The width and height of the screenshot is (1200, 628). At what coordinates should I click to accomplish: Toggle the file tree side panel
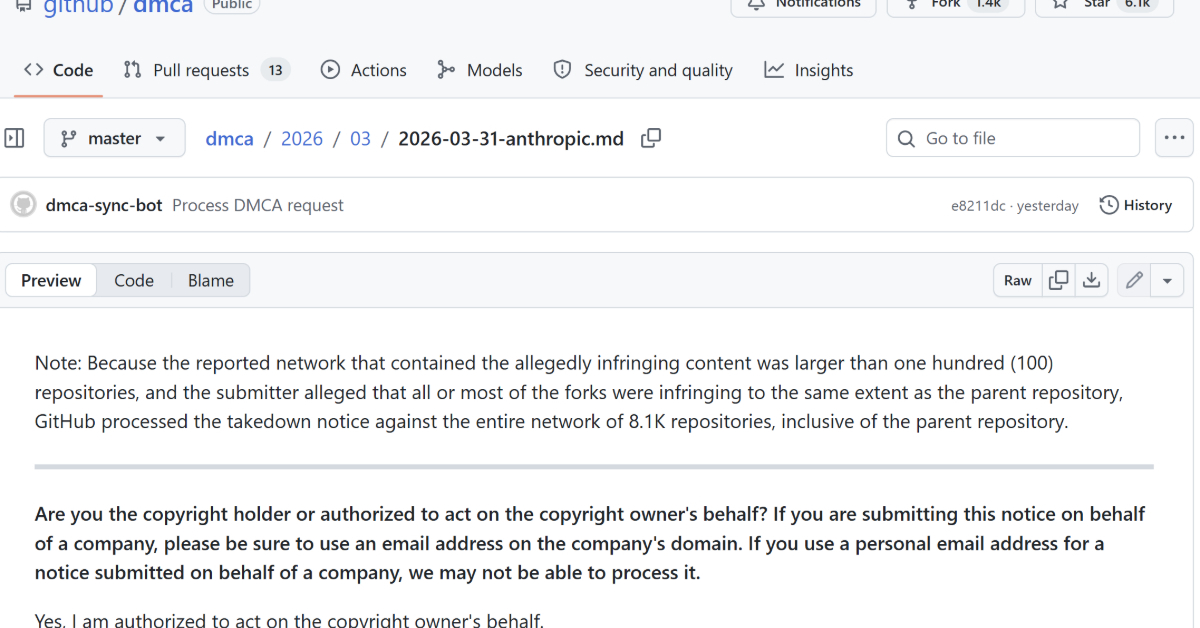click(15, 138)
